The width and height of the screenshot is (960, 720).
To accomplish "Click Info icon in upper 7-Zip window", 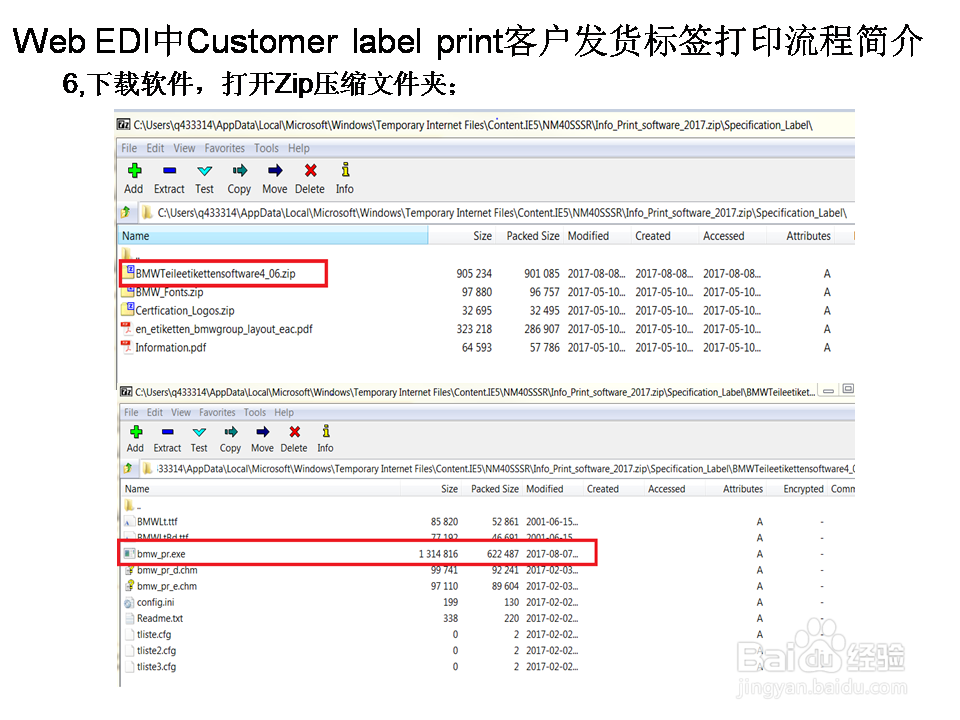I will pos(345,170).
